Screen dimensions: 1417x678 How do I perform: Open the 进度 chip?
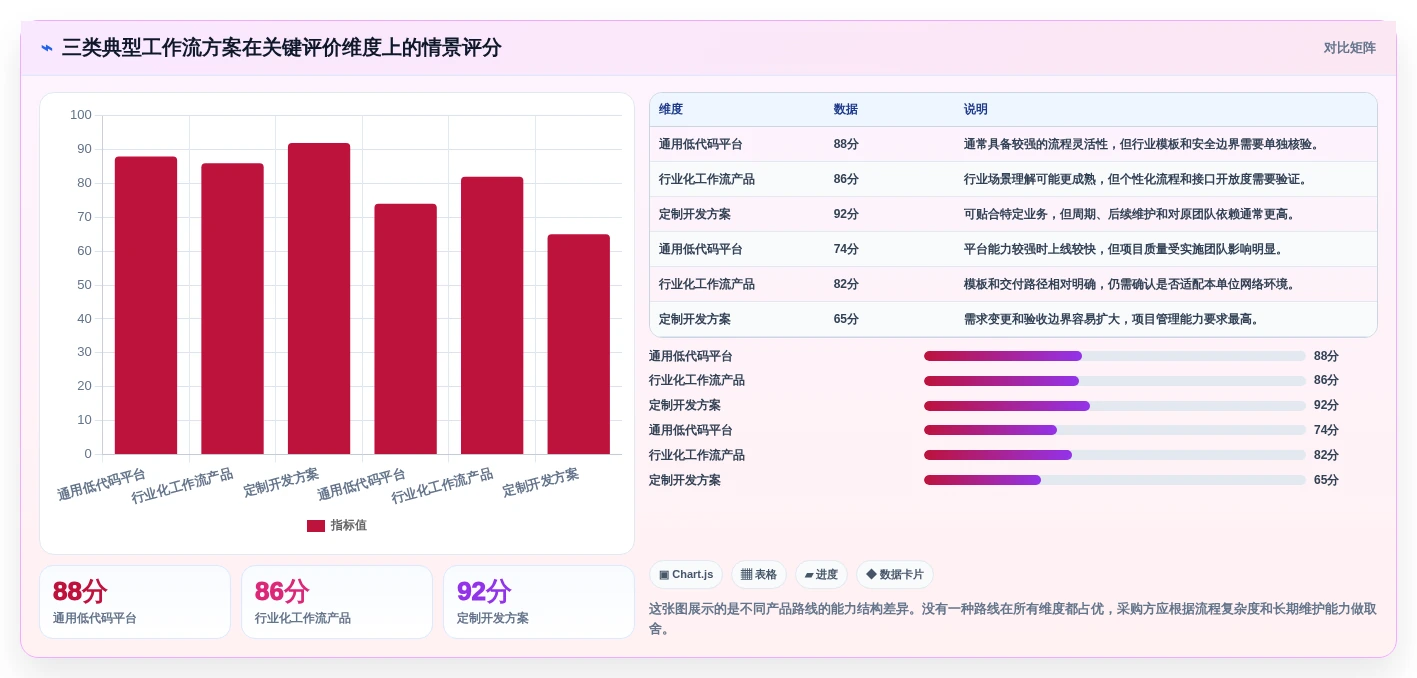click(821, 575)
